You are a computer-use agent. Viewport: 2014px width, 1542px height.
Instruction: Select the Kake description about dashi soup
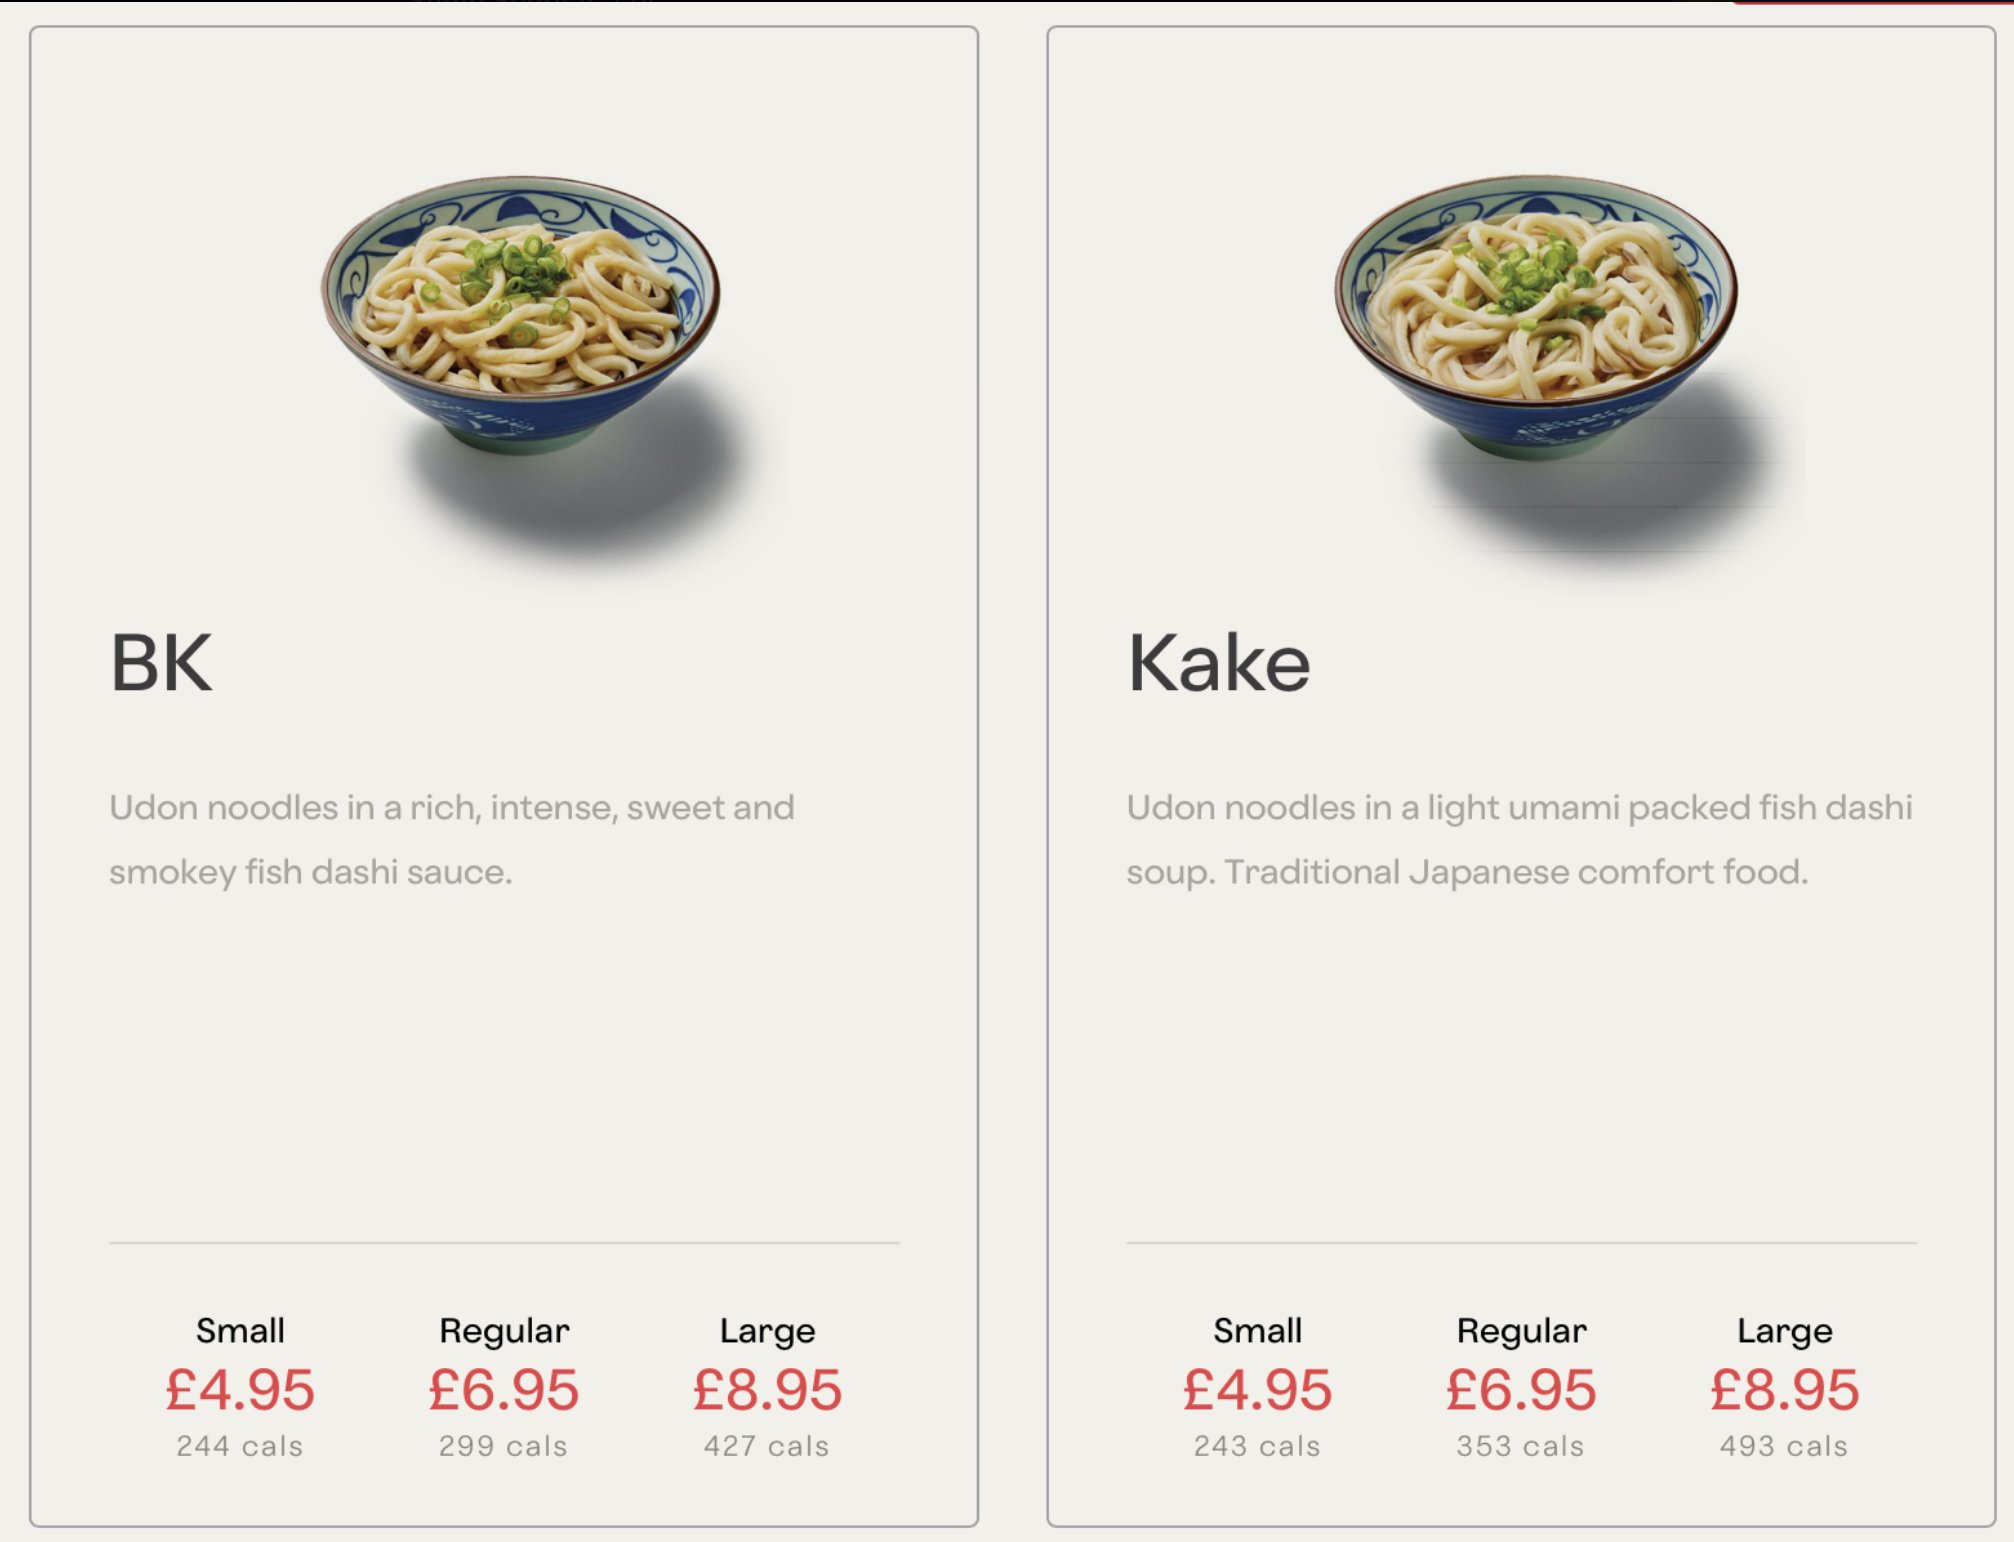(1519, 839)
